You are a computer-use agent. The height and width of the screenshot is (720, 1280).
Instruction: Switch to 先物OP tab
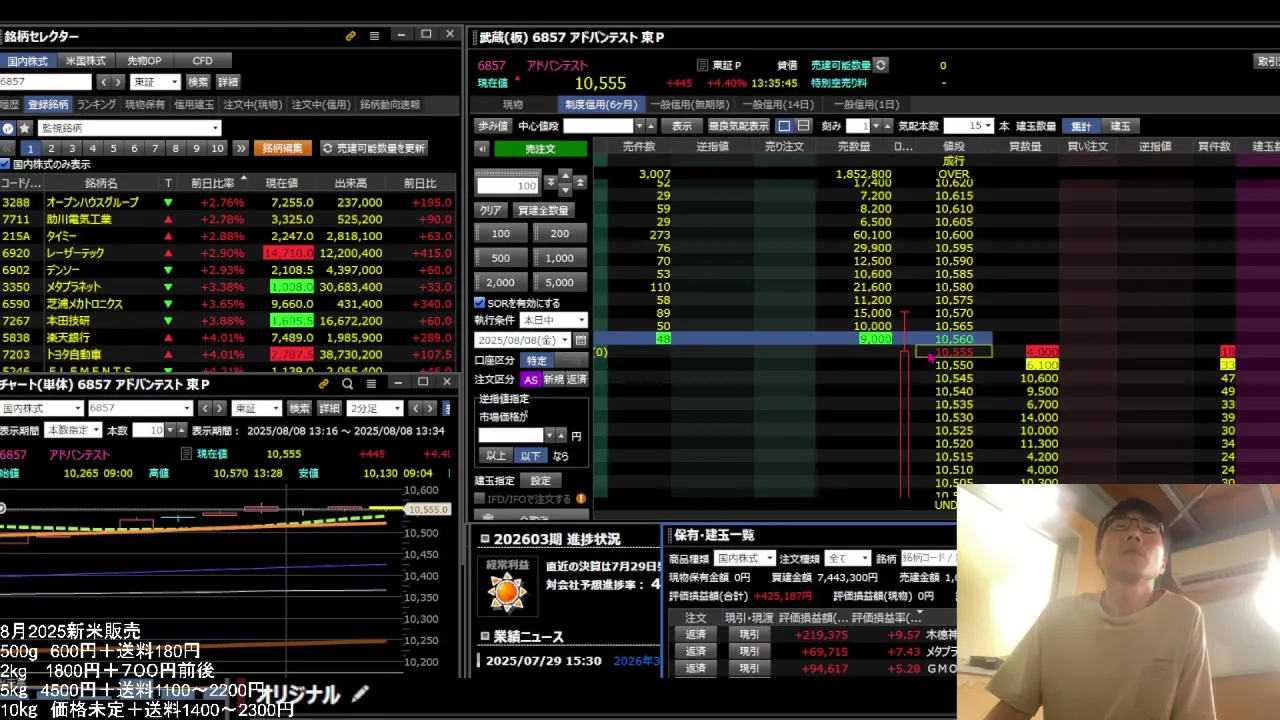(x=144, y=60)
